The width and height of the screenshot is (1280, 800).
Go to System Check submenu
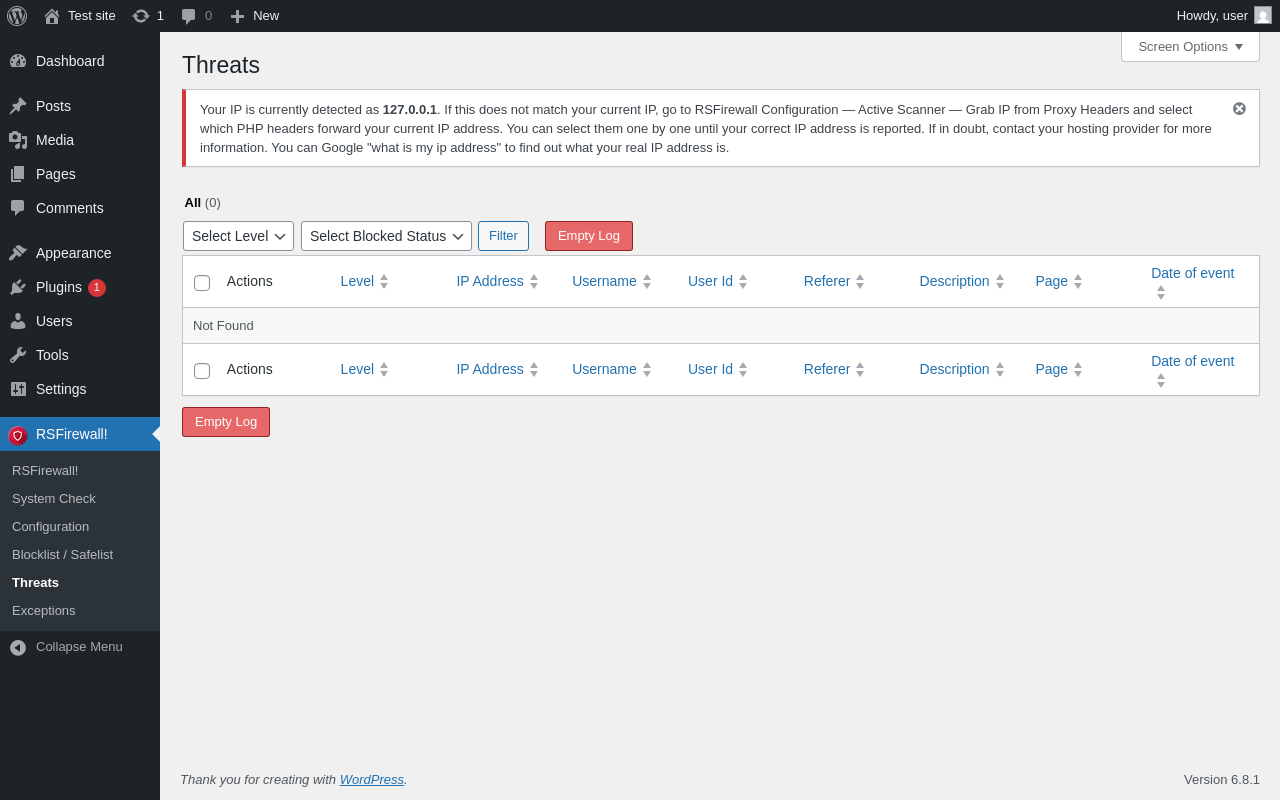pos(54,498)
